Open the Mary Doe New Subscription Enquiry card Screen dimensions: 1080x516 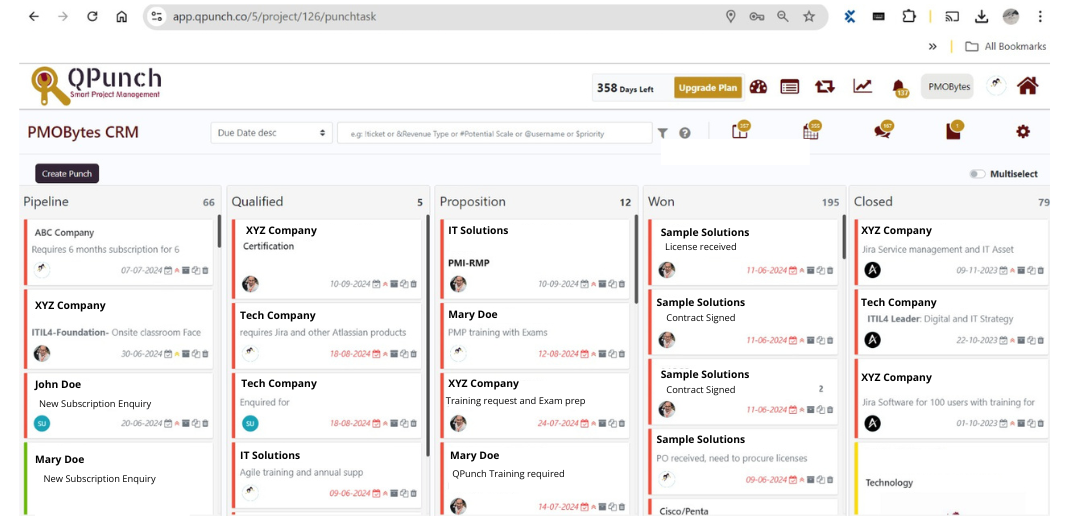[118, 479]
